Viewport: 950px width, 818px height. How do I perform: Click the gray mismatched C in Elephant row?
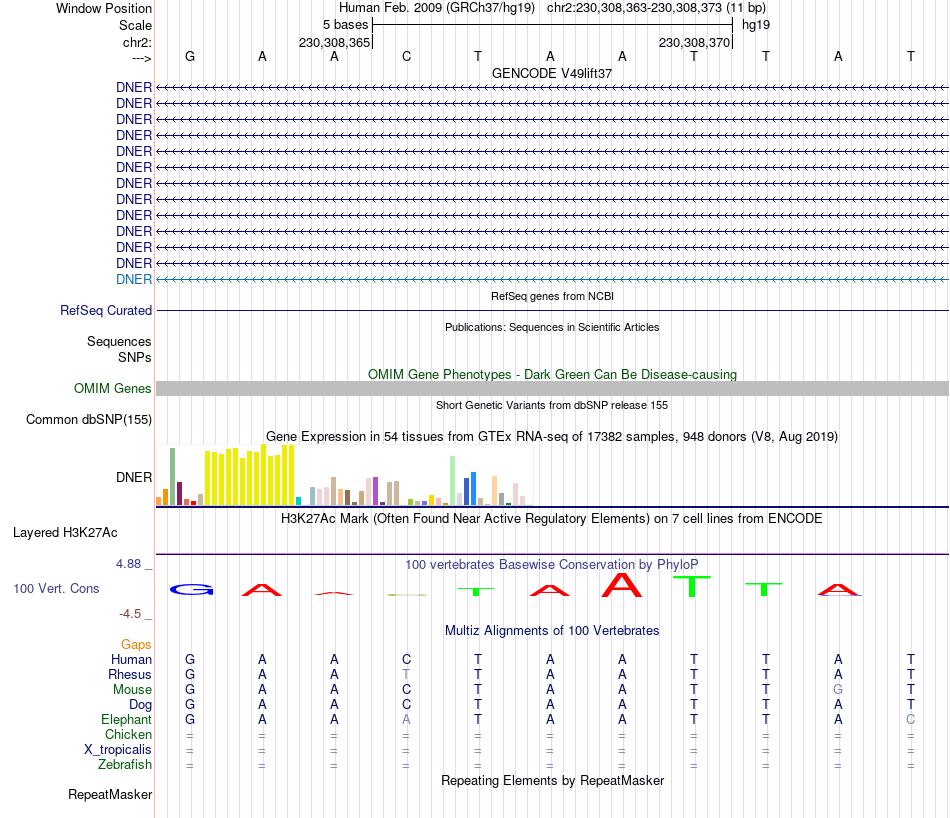point(910,719)
